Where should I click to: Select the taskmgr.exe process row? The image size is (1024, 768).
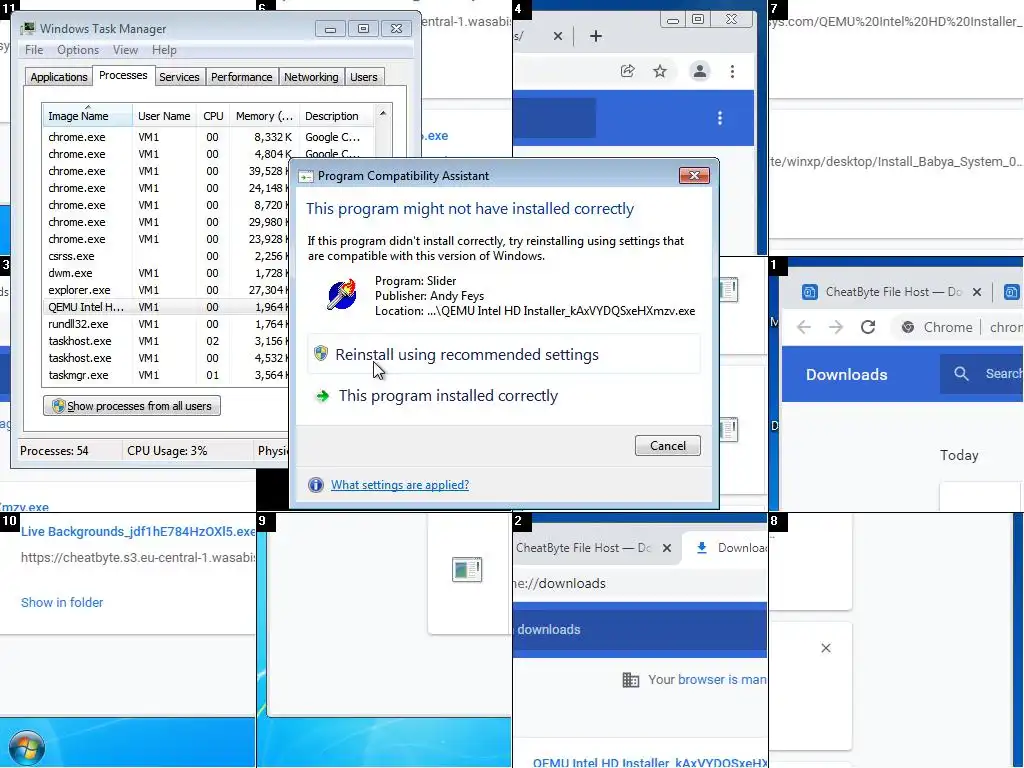click(x=167, y=375)
